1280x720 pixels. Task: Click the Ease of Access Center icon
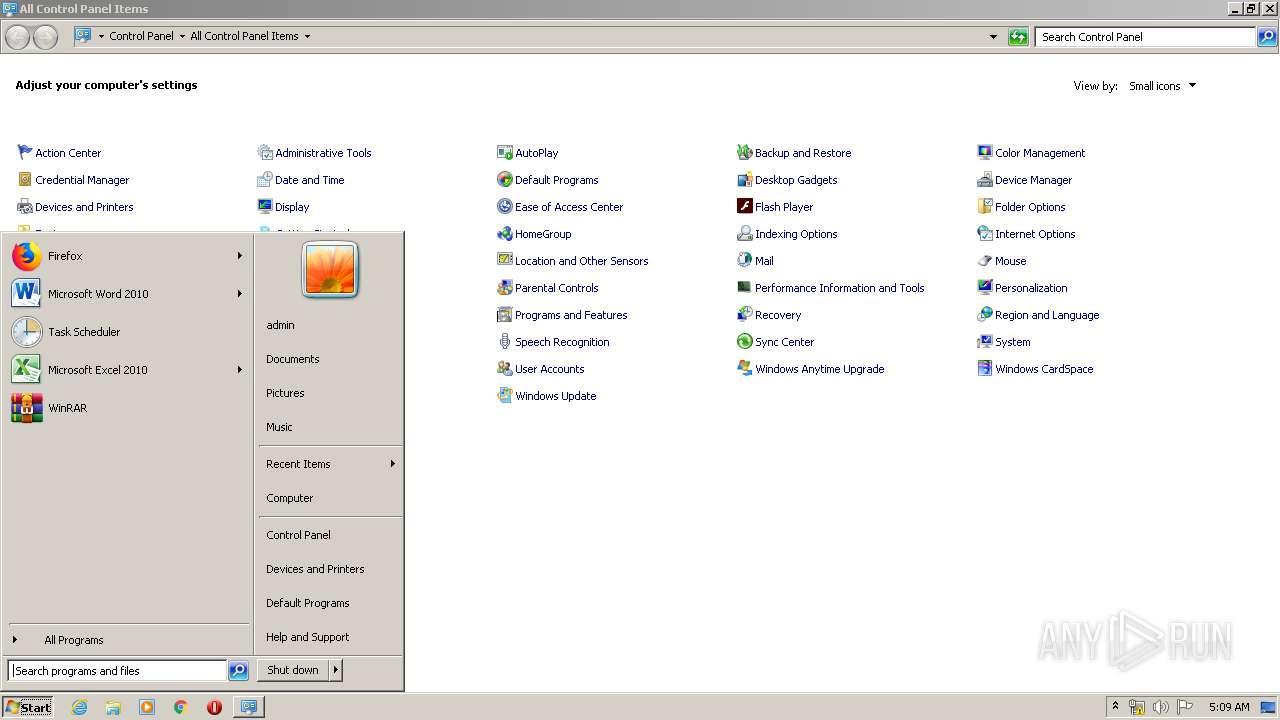click(x=505, y=207)
